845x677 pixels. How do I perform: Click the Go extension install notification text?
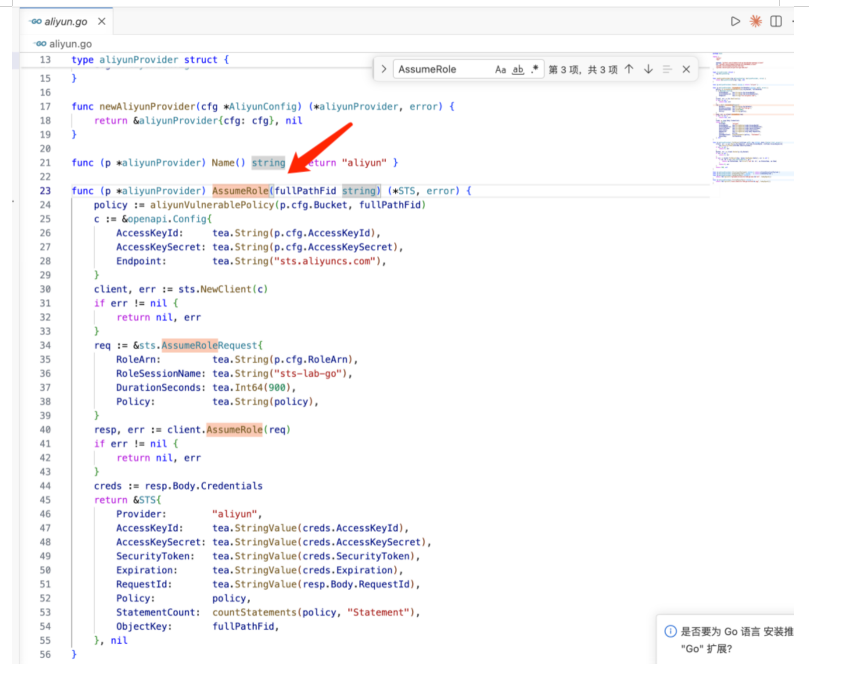pos(736,640)
